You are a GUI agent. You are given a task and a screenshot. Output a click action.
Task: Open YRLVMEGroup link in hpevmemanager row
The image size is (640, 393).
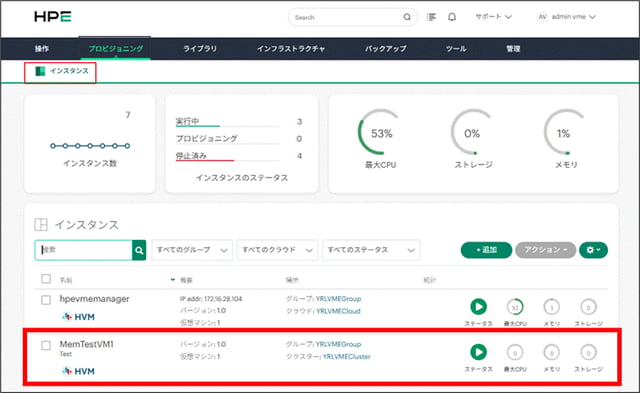[x=338, y=299]
